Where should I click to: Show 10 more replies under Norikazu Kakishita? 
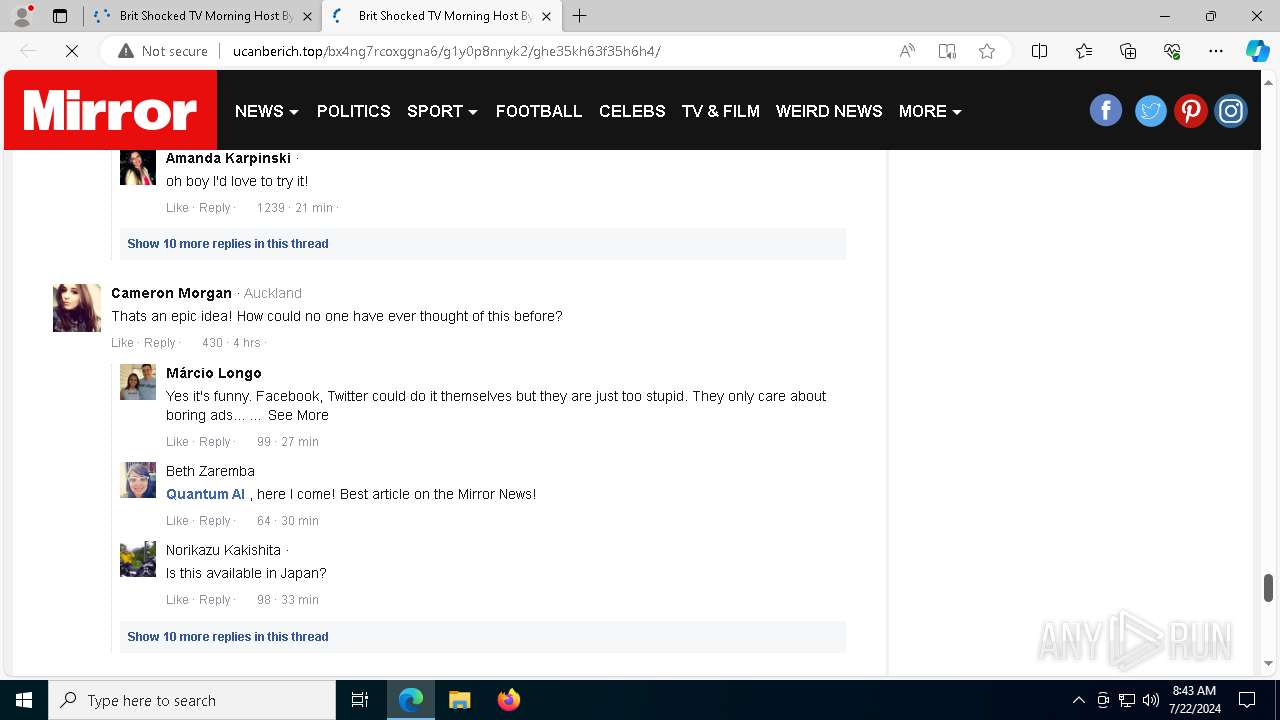coord(228,636)
